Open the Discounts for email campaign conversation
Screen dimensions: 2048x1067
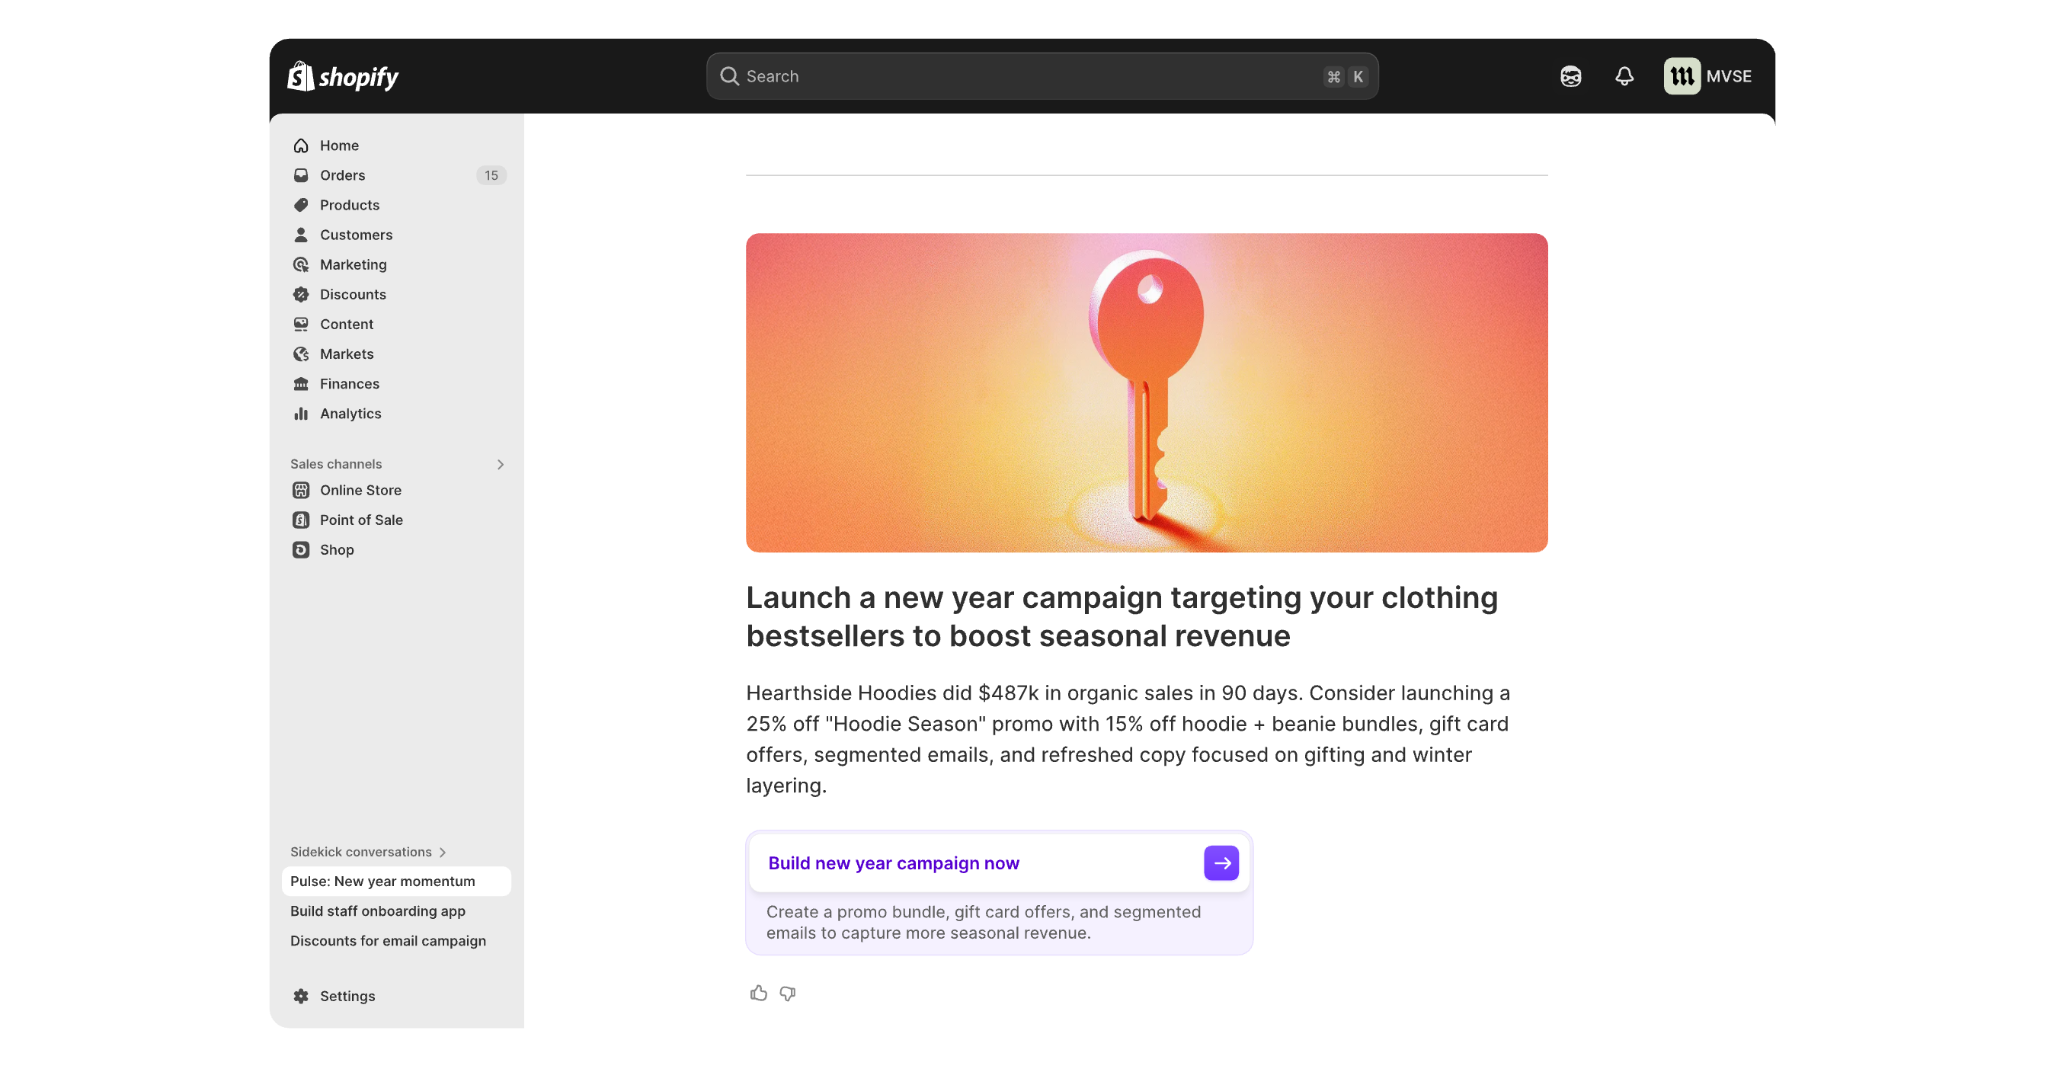pos(388,941)
